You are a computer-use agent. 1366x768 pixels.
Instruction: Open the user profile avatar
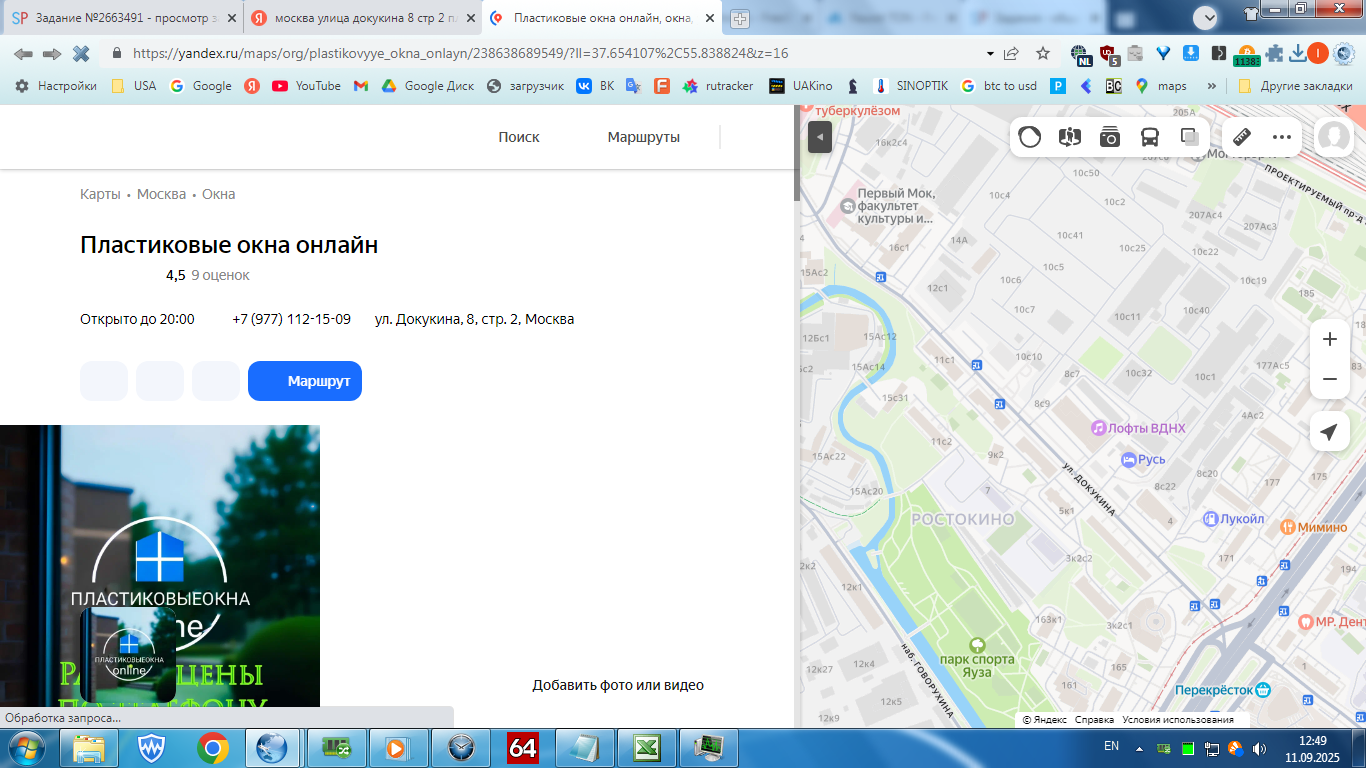pos(1333,137)
